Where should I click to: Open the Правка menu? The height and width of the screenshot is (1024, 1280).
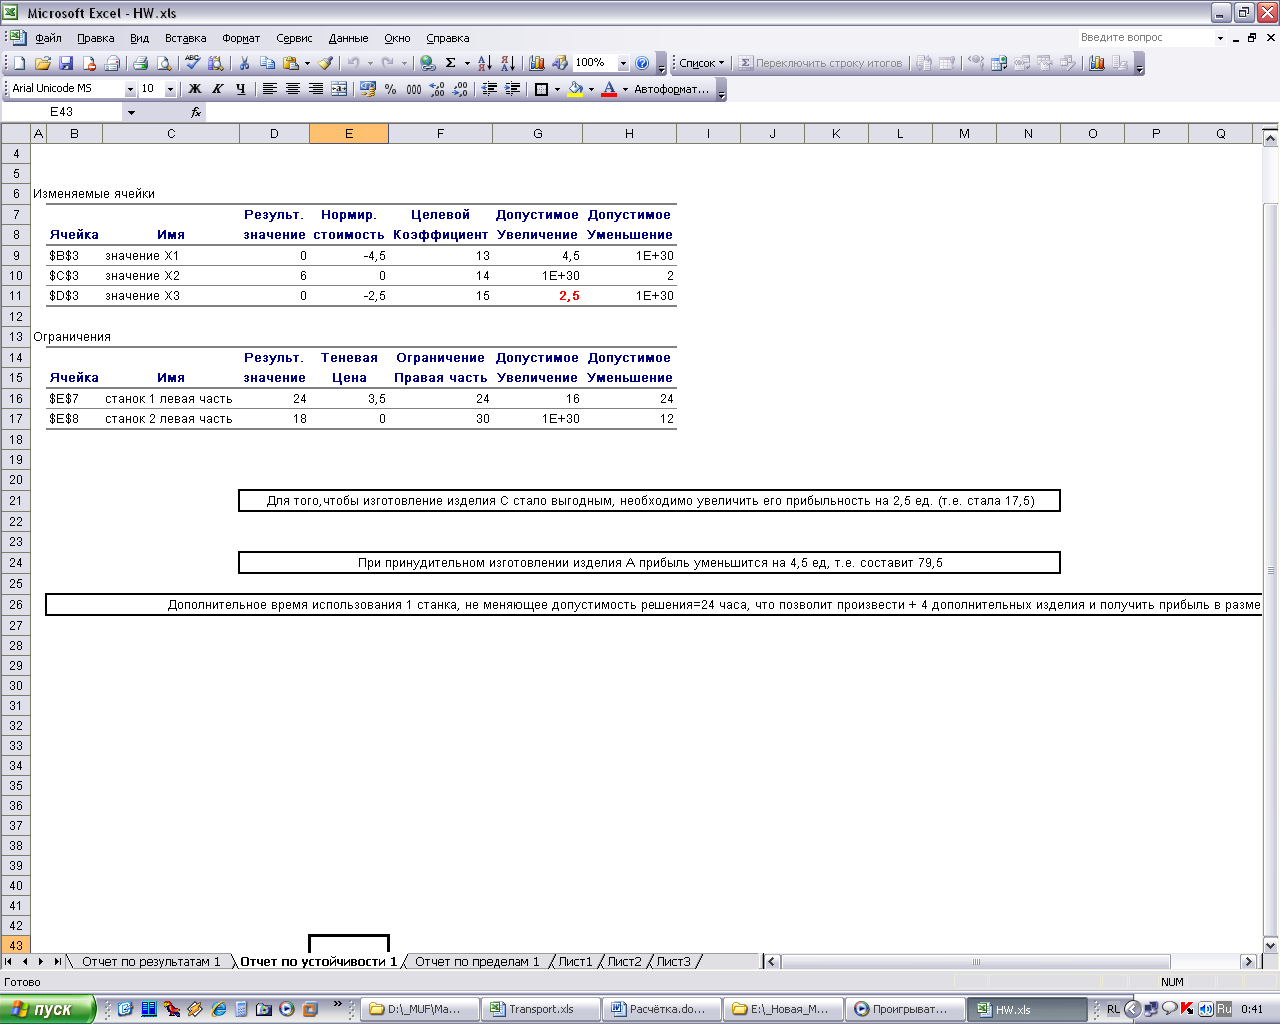(x=96, y=38)
